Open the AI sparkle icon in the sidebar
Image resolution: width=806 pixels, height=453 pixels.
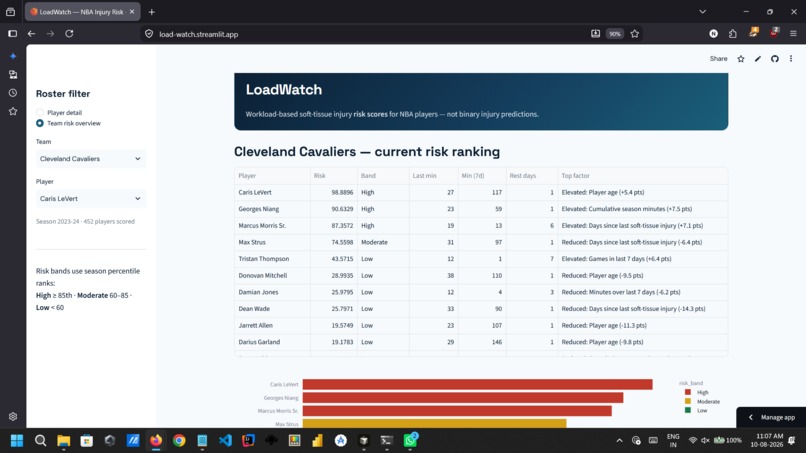click(x=13, y=56)
